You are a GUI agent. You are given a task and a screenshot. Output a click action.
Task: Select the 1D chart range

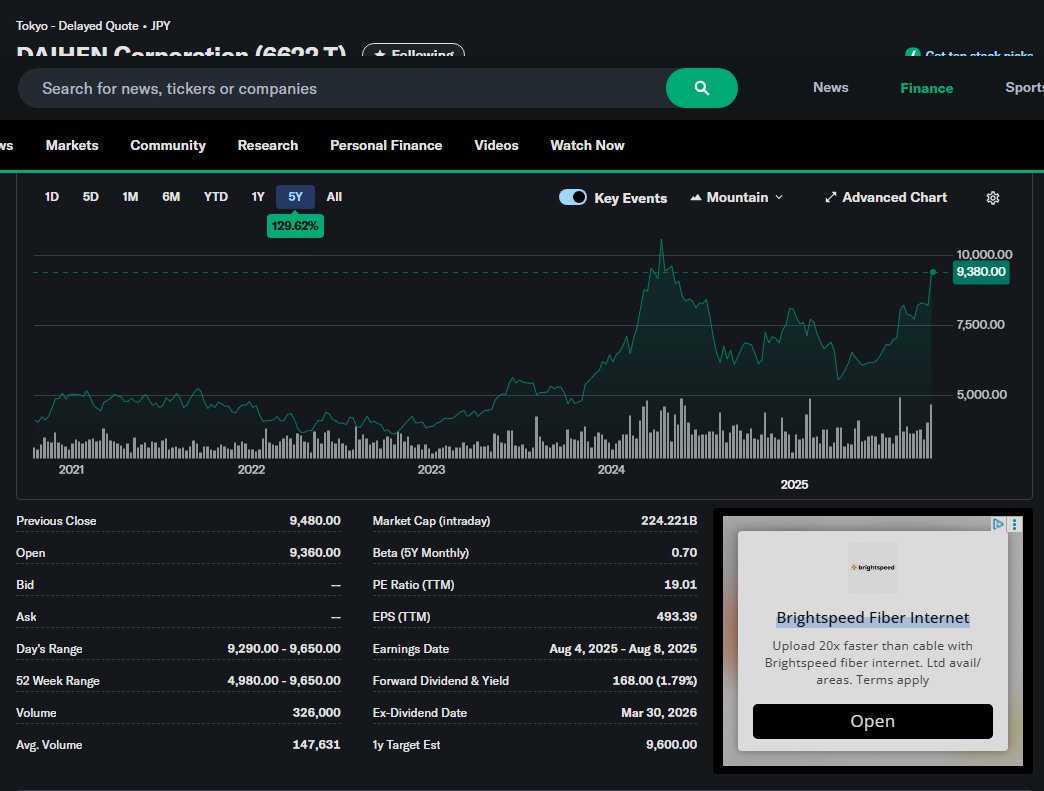coord(52,196)
